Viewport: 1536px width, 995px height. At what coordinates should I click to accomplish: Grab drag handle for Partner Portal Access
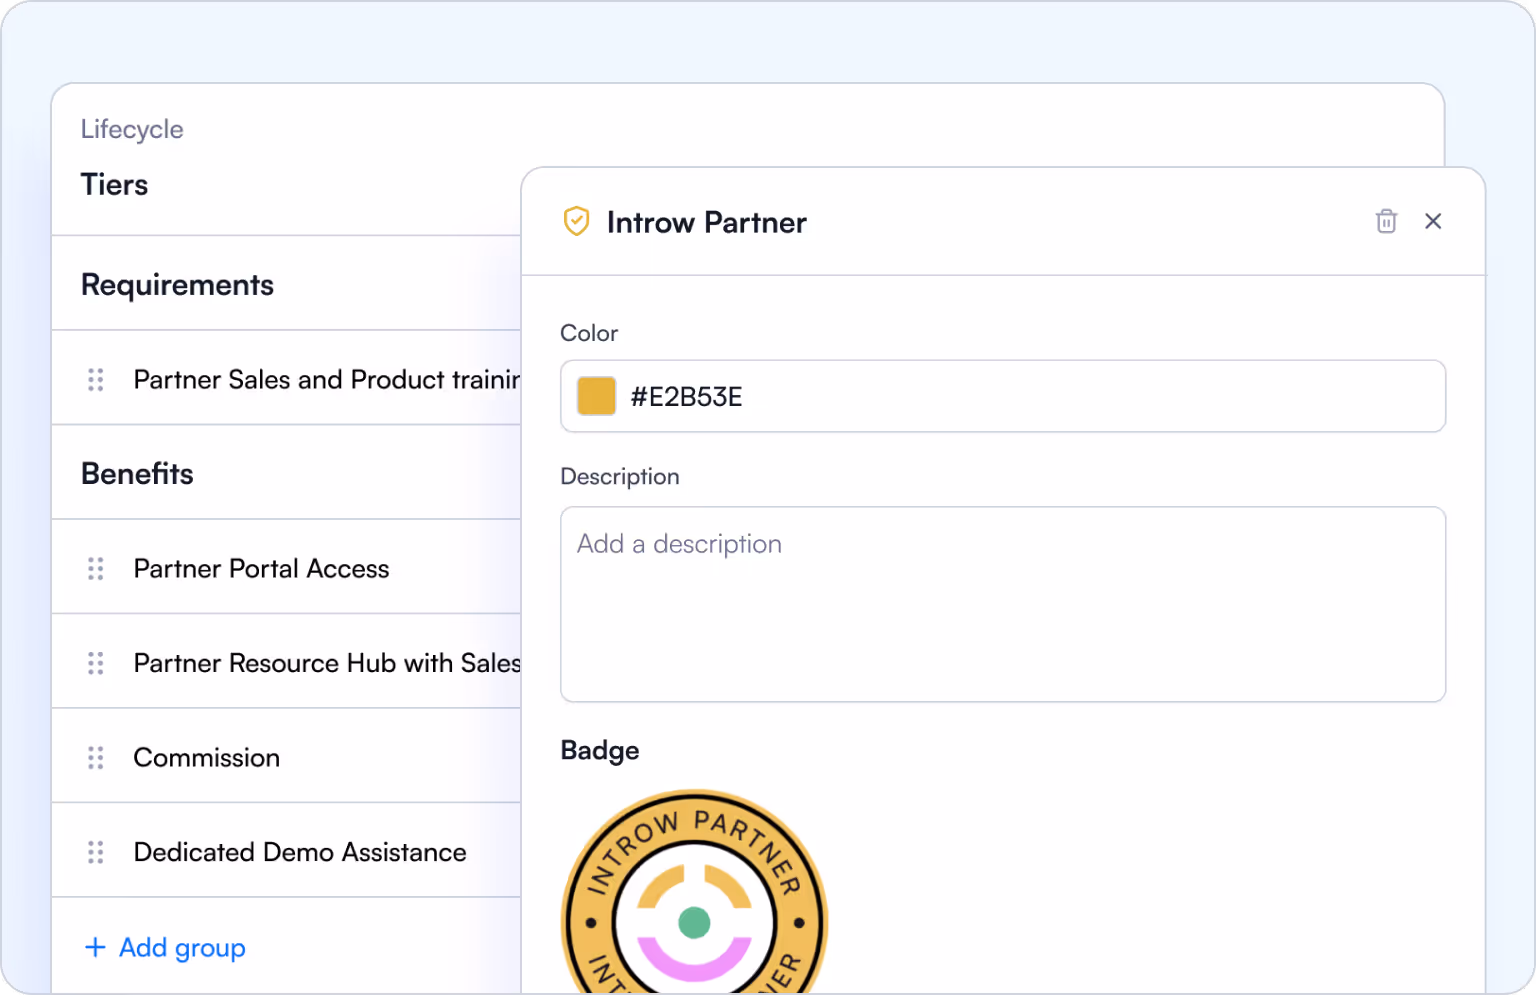[x=96, y=569]
